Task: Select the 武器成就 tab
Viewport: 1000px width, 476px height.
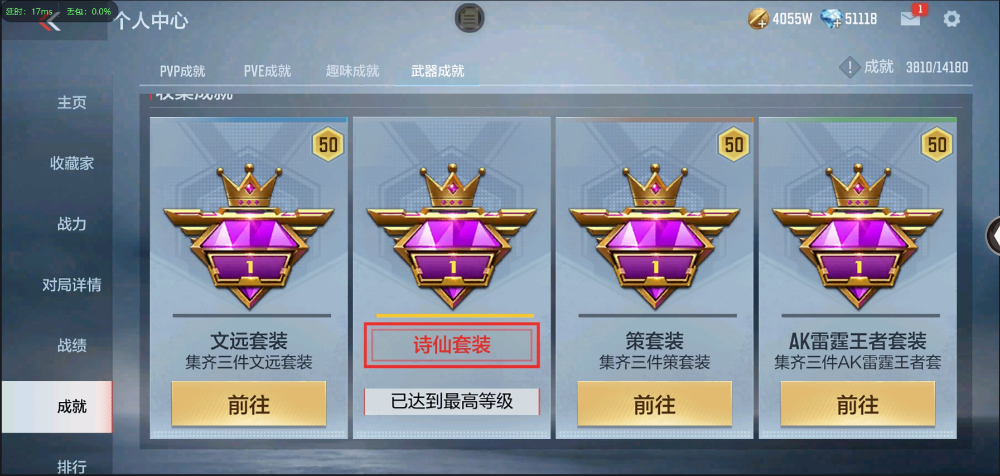Action: pos(438,71)
